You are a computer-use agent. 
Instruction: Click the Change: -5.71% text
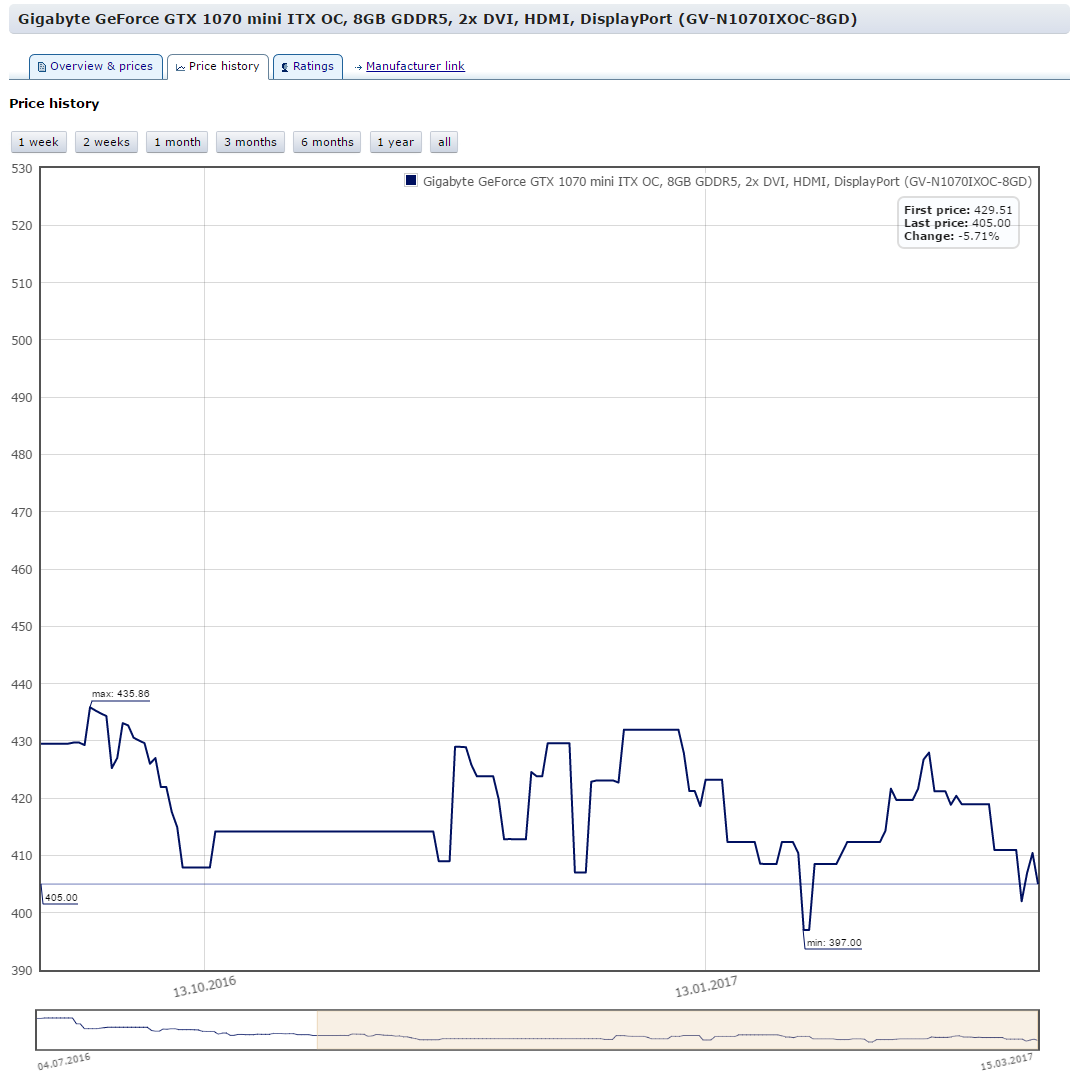point(952,236)
